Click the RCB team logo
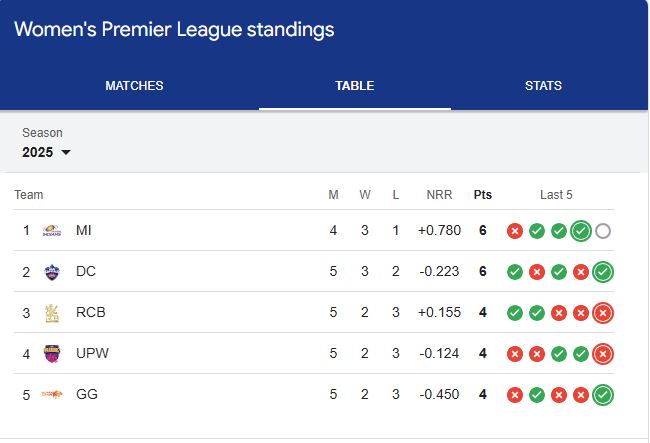Viewport: 650px width, 443px height. point(52,313)
